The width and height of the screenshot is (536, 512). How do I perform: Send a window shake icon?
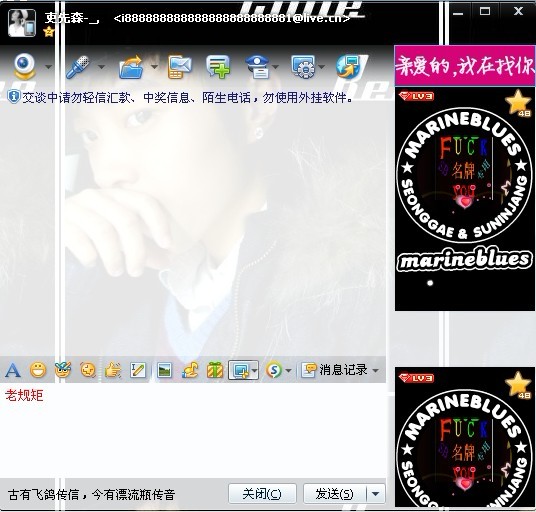pos(88,370)
